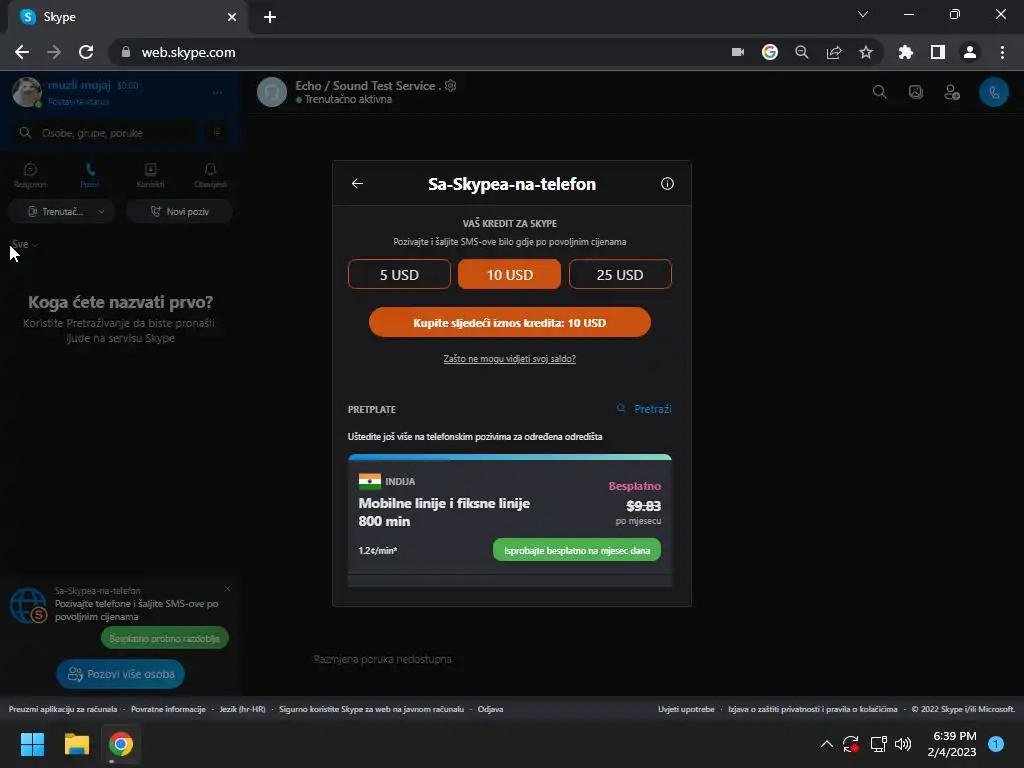Image resolution: width=1024 pixels, height=768 pixels.
Task: Go back using the dialog's back arrow
Action: tap(357, 184)
